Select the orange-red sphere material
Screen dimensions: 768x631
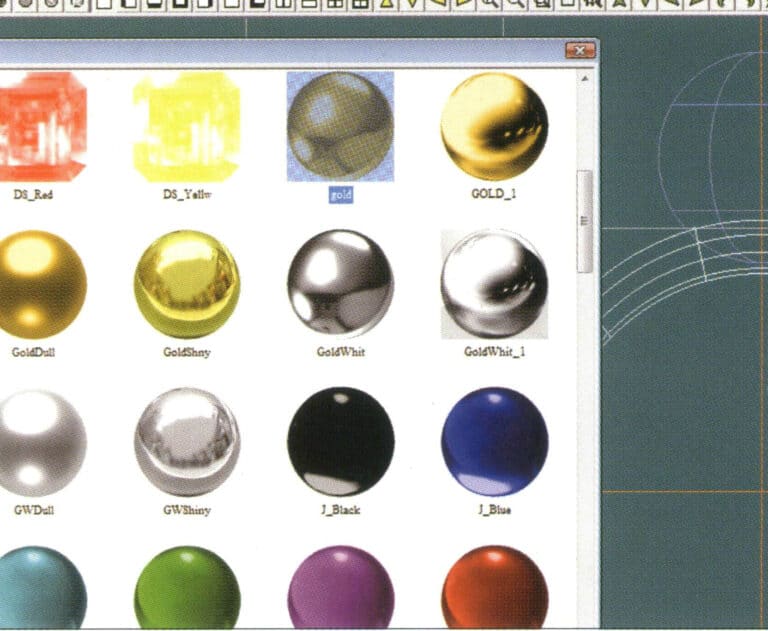click(495, 588)
